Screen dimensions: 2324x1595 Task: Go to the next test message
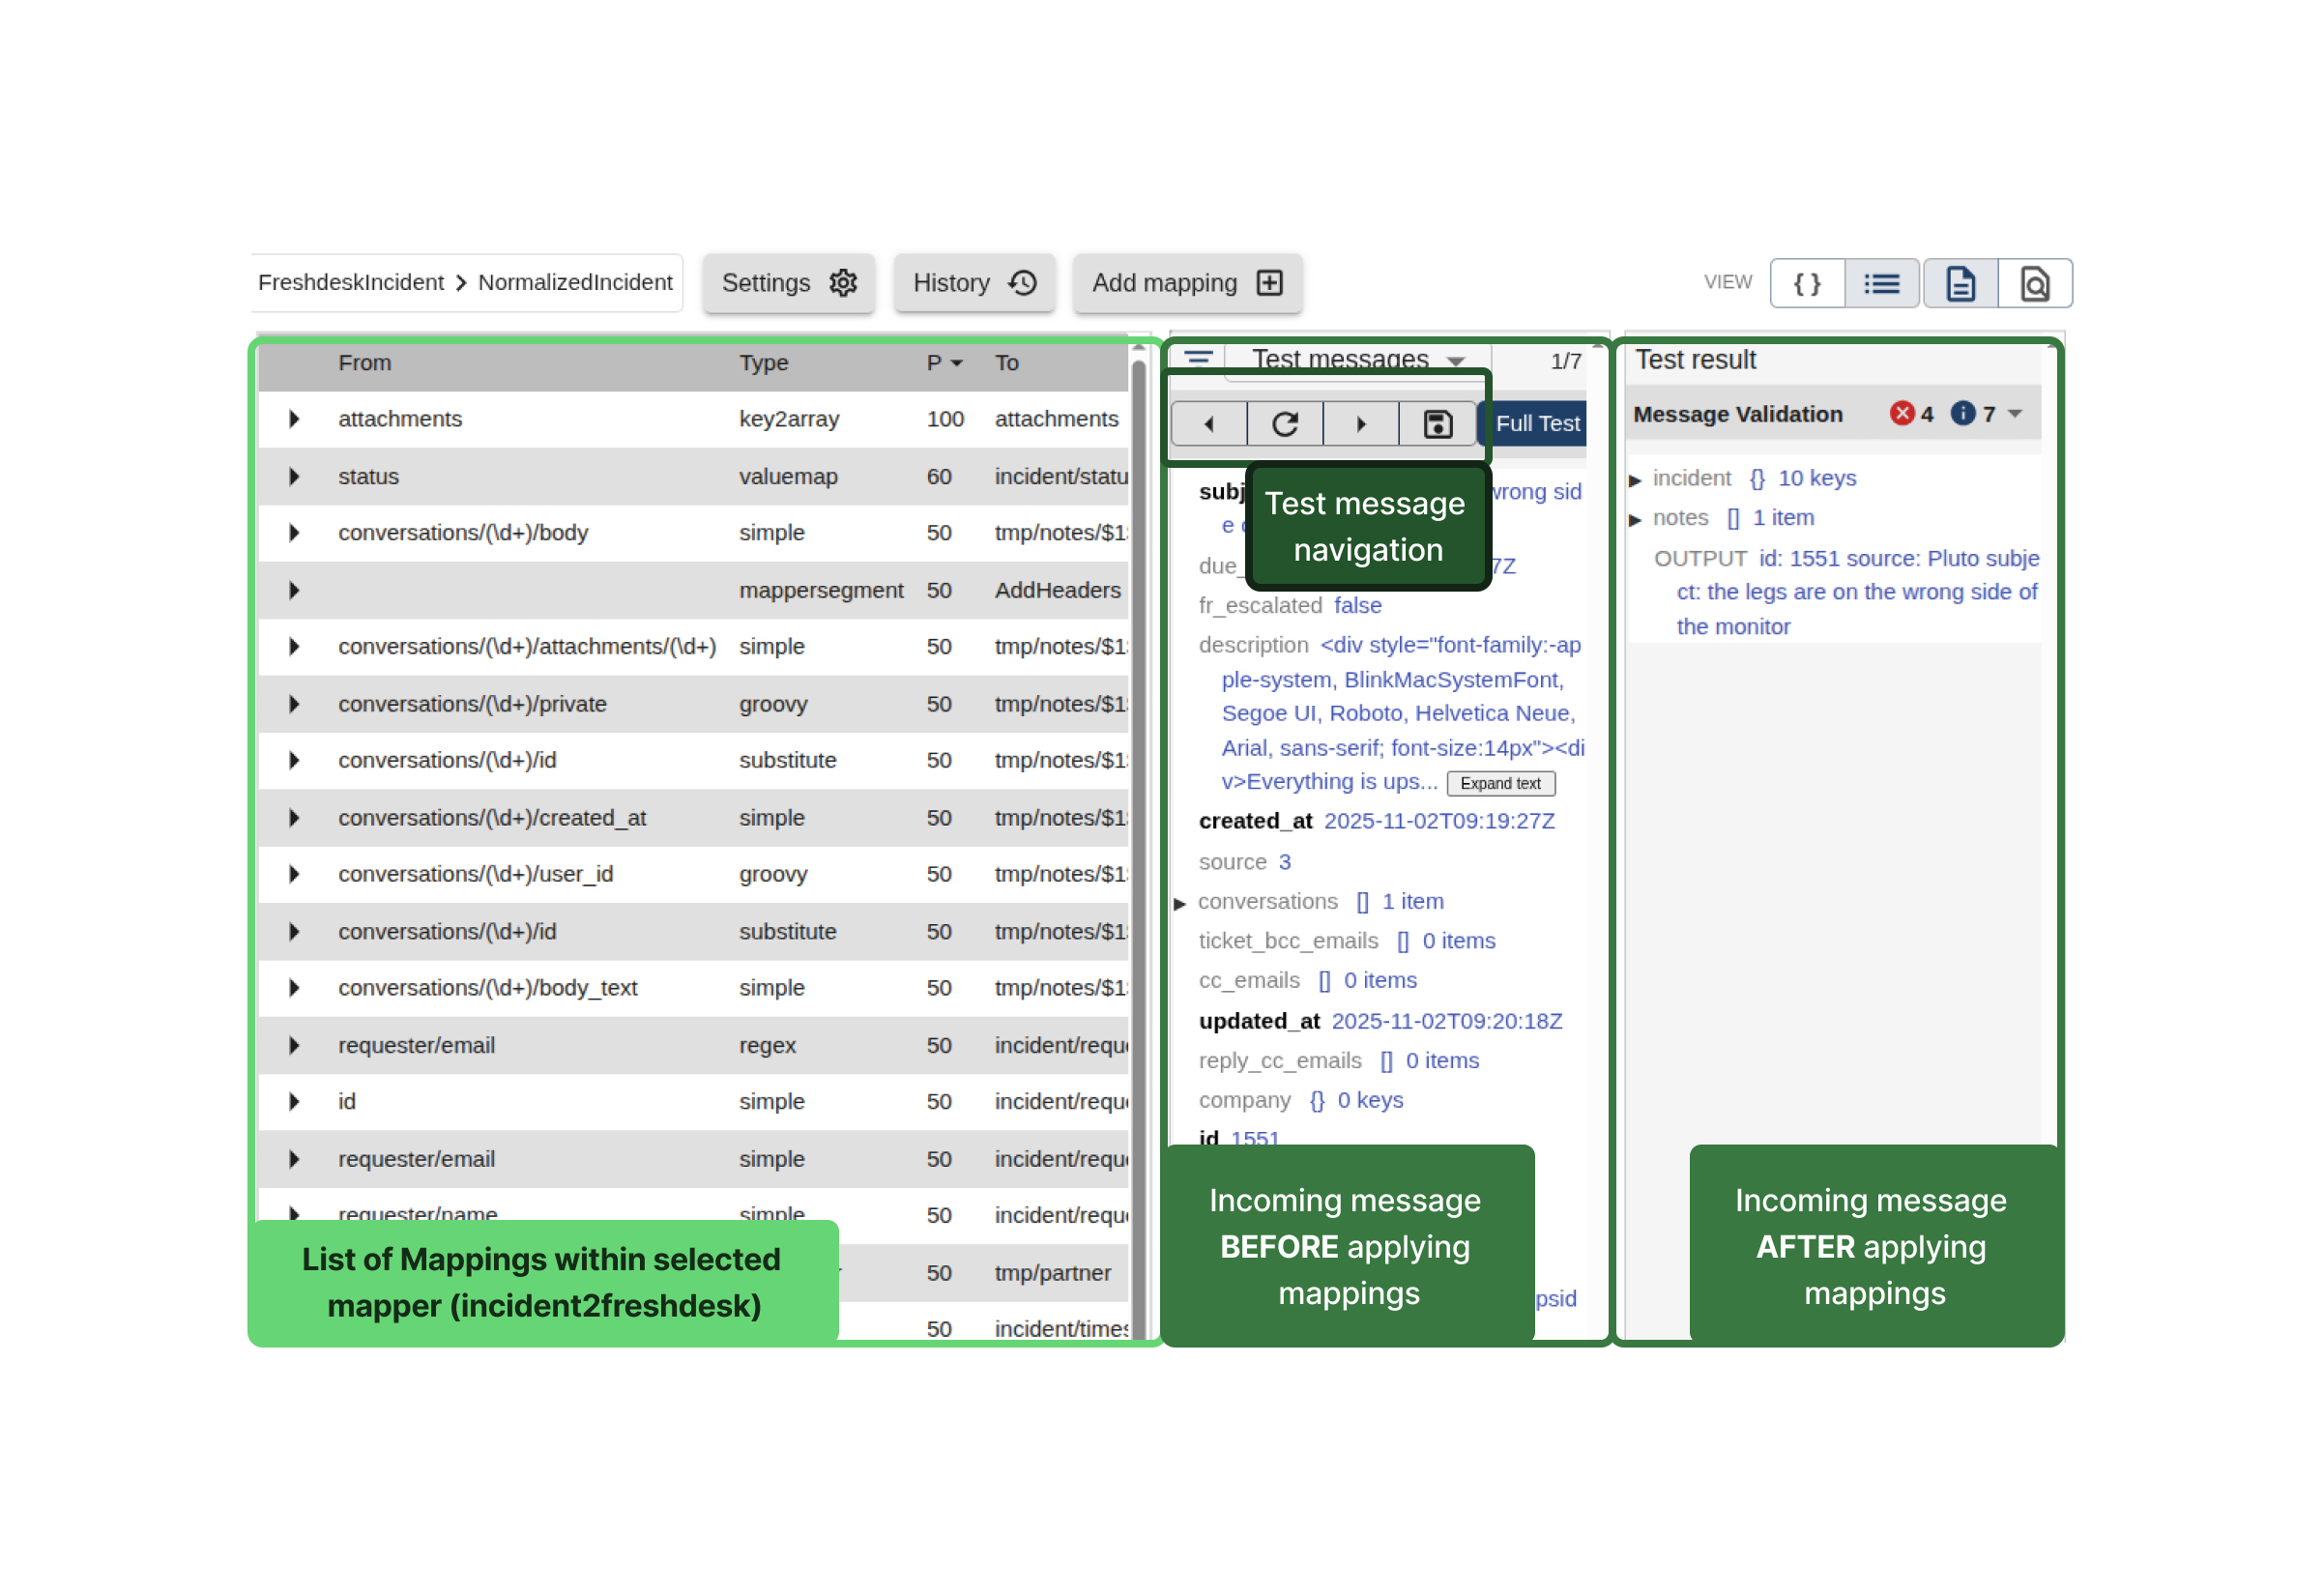coord(1361,424)
